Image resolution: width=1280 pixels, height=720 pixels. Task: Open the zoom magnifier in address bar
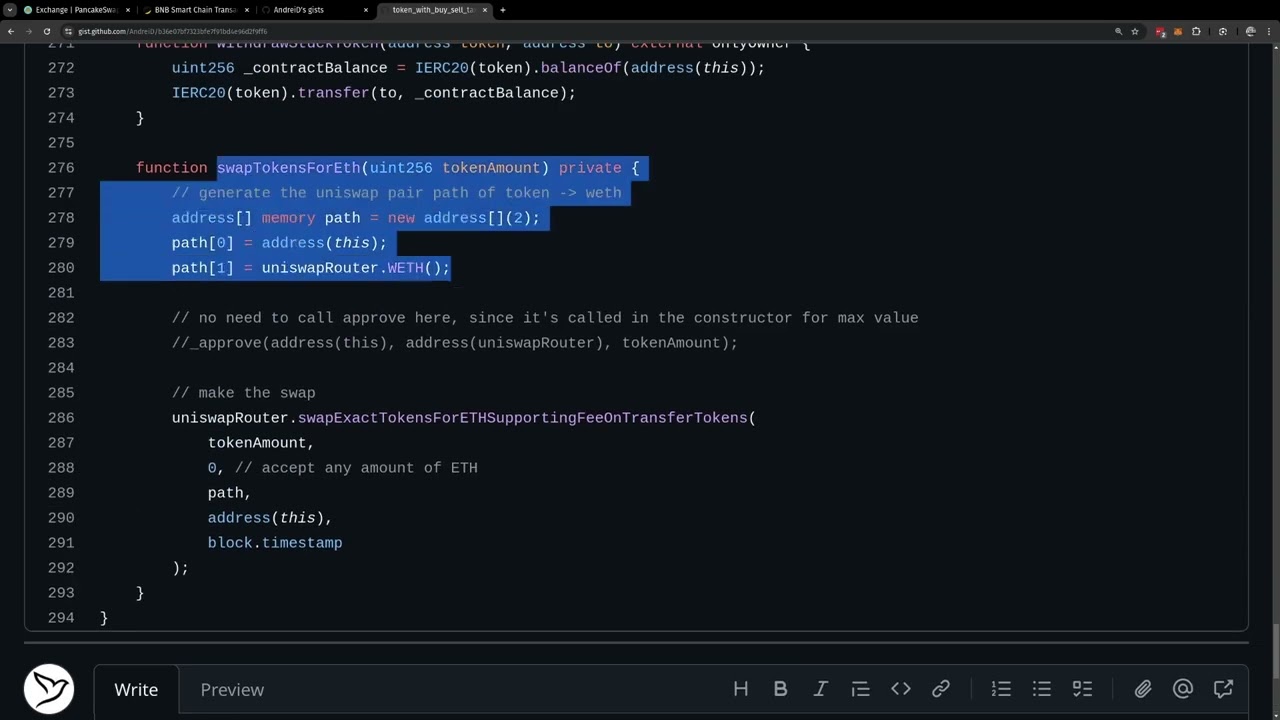1118,31
